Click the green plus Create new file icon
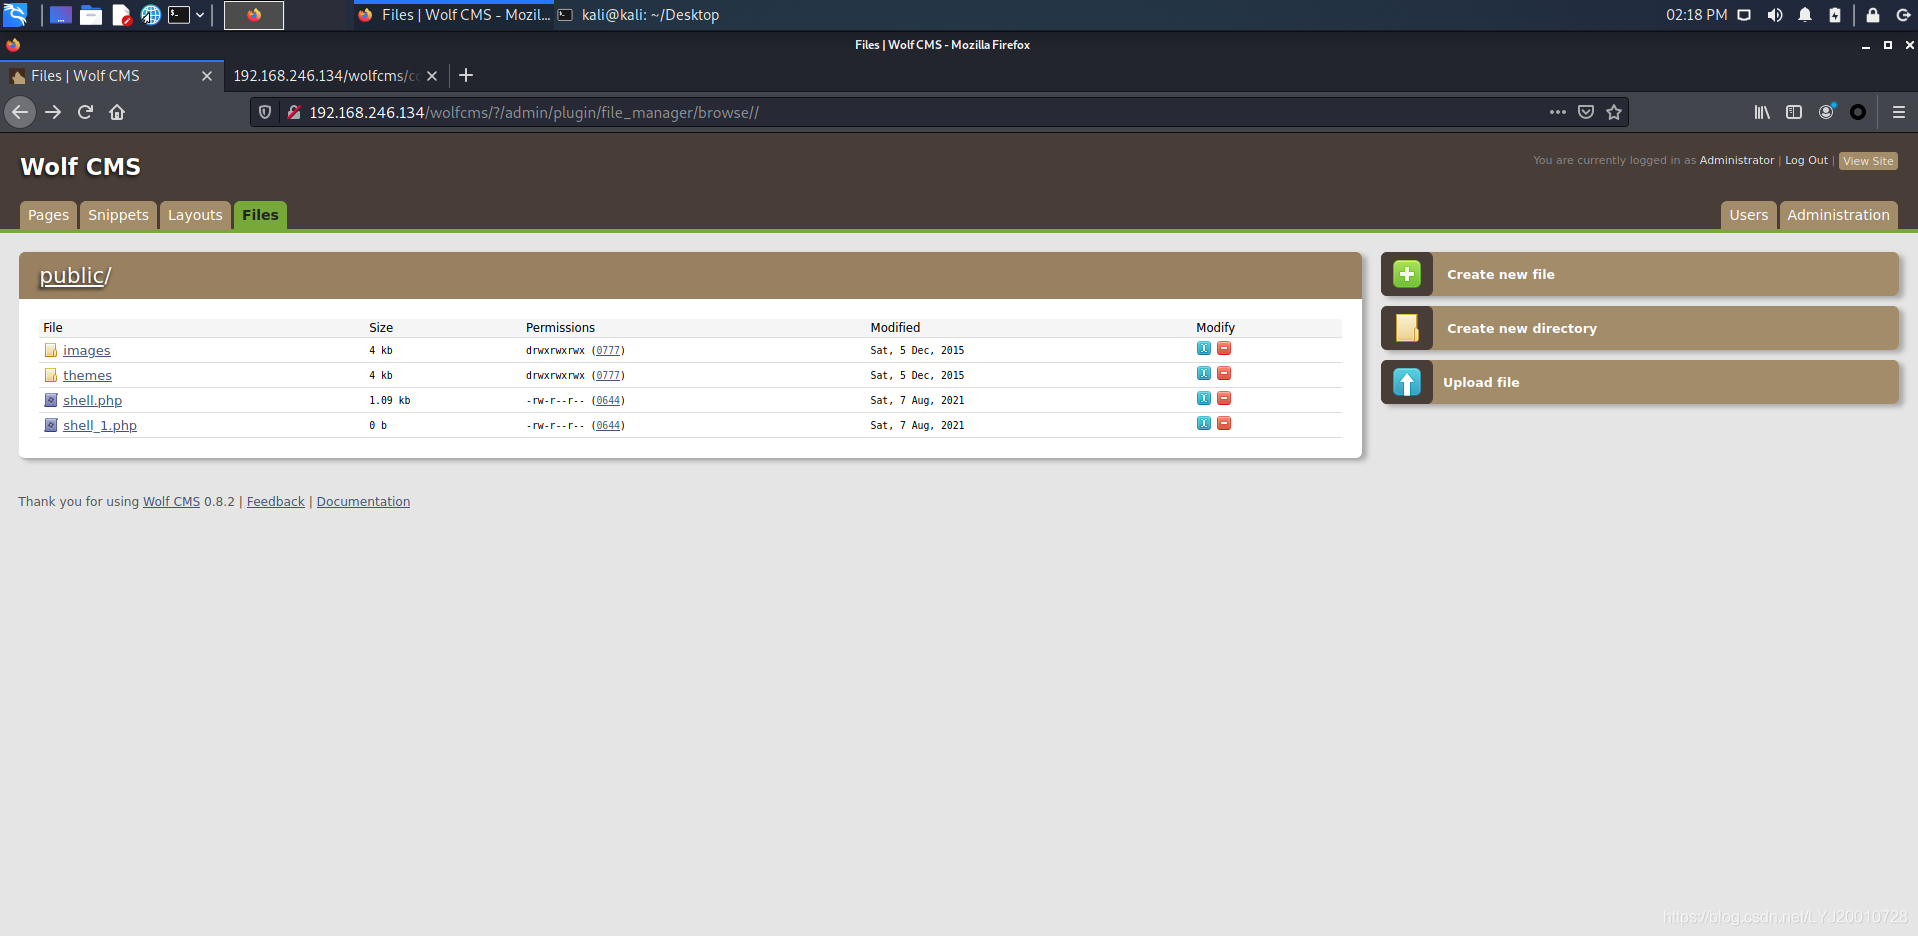 coord(1407,274)
